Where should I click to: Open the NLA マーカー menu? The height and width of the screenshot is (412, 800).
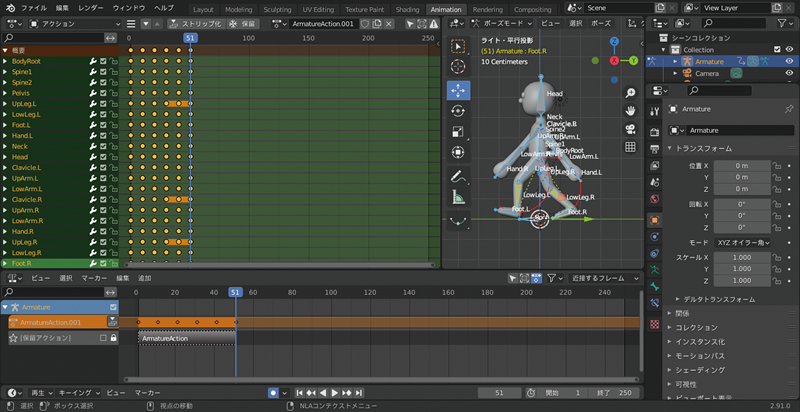94,278
